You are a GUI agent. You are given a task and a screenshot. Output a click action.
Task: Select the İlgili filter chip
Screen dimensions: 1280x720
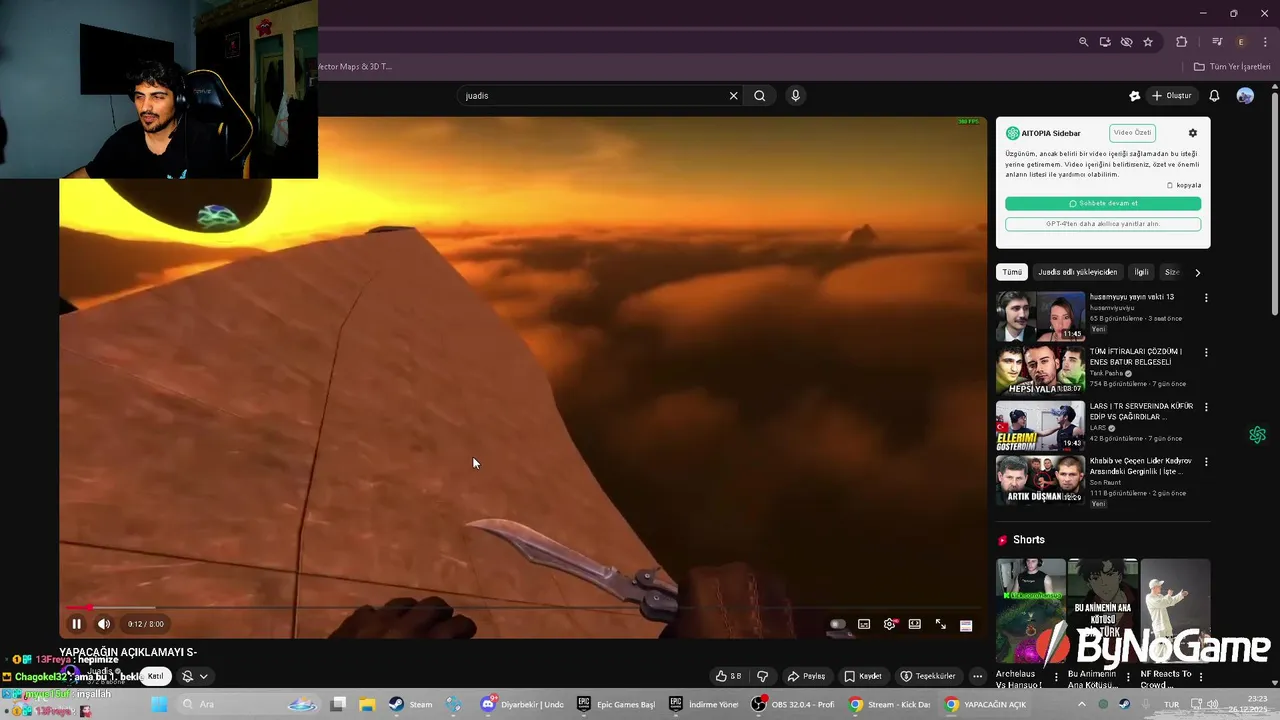click(x=1141, y=272)
